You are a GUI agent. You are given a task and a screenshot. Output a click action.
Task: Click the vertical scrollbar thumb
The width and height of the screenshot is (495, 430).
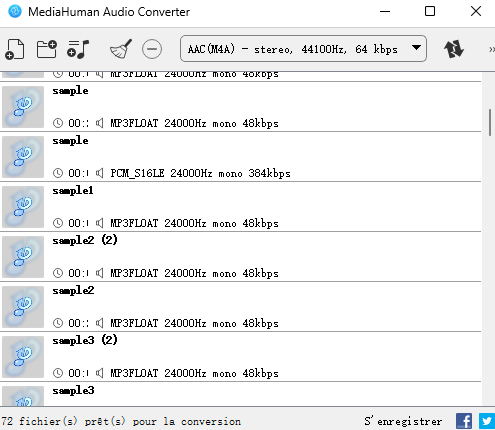(x=490, y=122)
